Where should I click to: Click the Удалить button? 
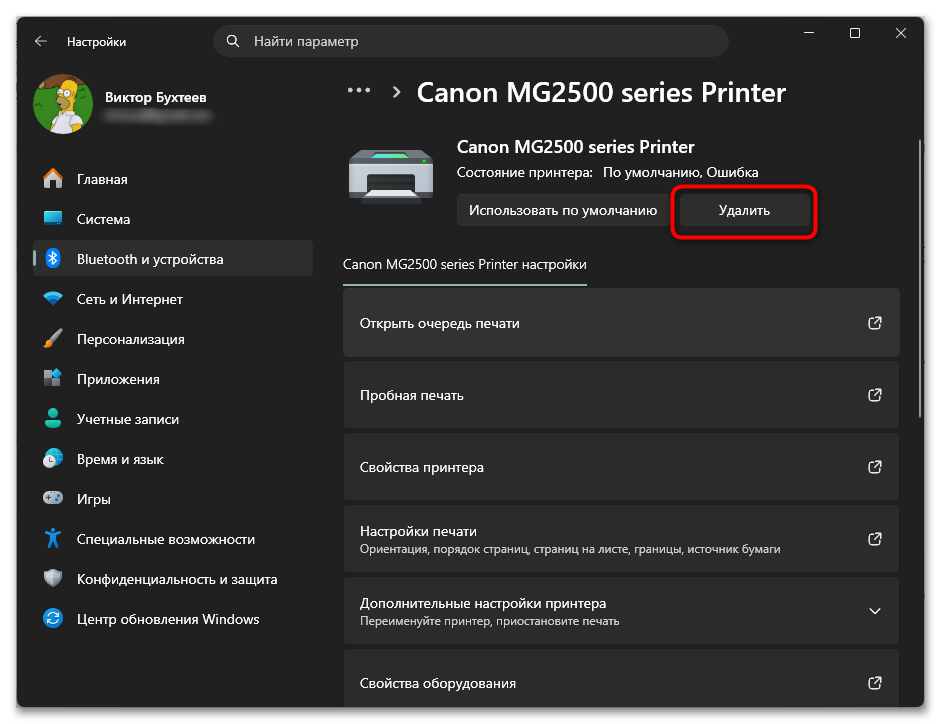click(x=744, y=210)
